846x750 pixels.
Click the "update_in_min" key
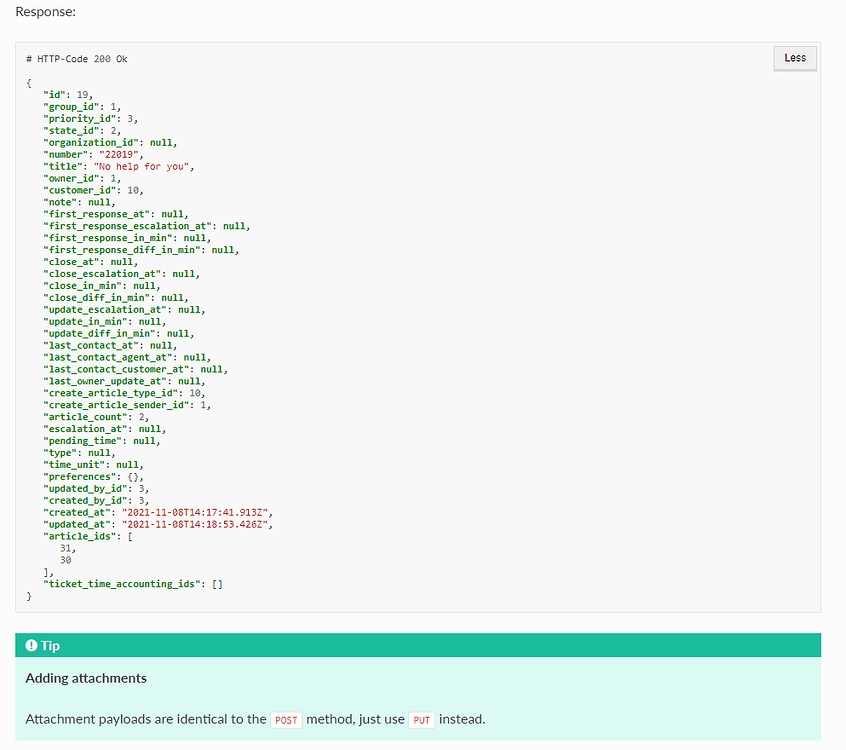click(x=87, y=322)
